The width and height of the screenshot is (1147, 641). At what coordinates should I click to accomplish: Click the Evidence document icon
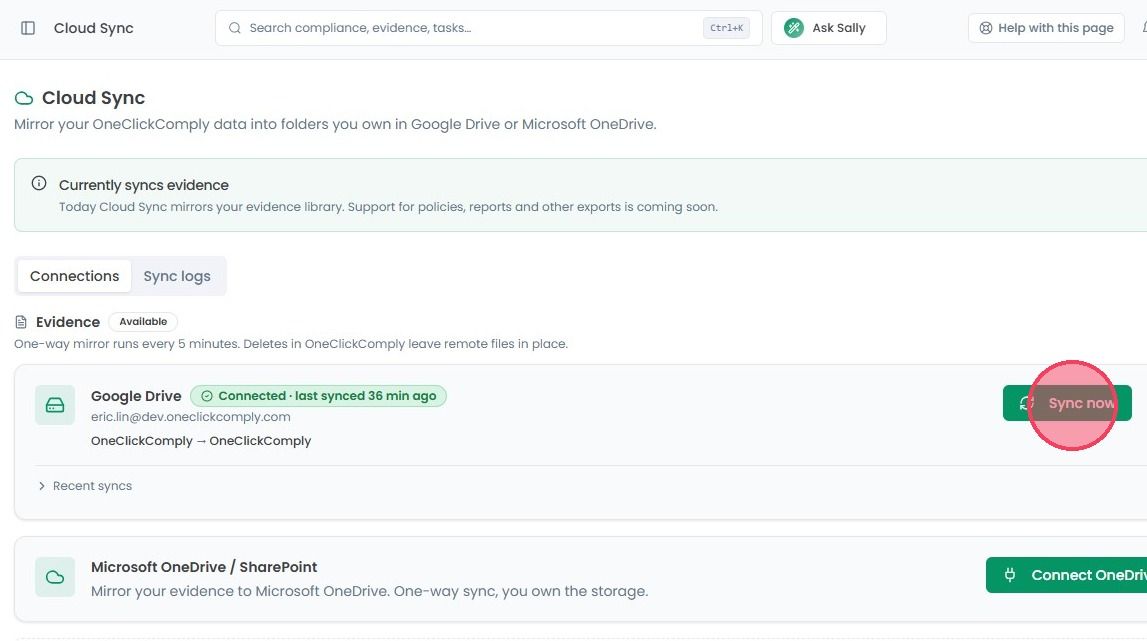point(21,322)
